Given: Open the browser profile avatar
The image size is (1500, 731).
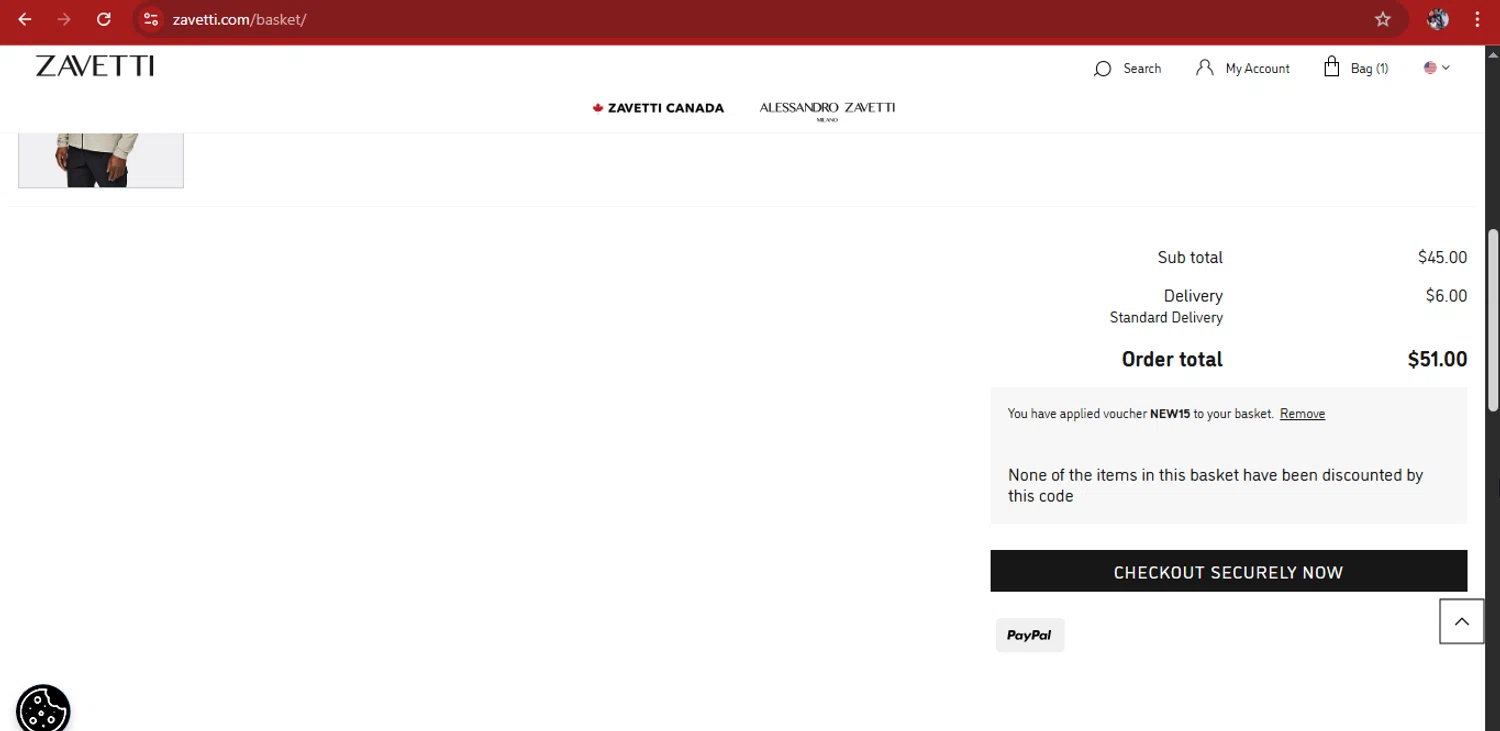Looking at the screenshot, I should point(1438,19).
